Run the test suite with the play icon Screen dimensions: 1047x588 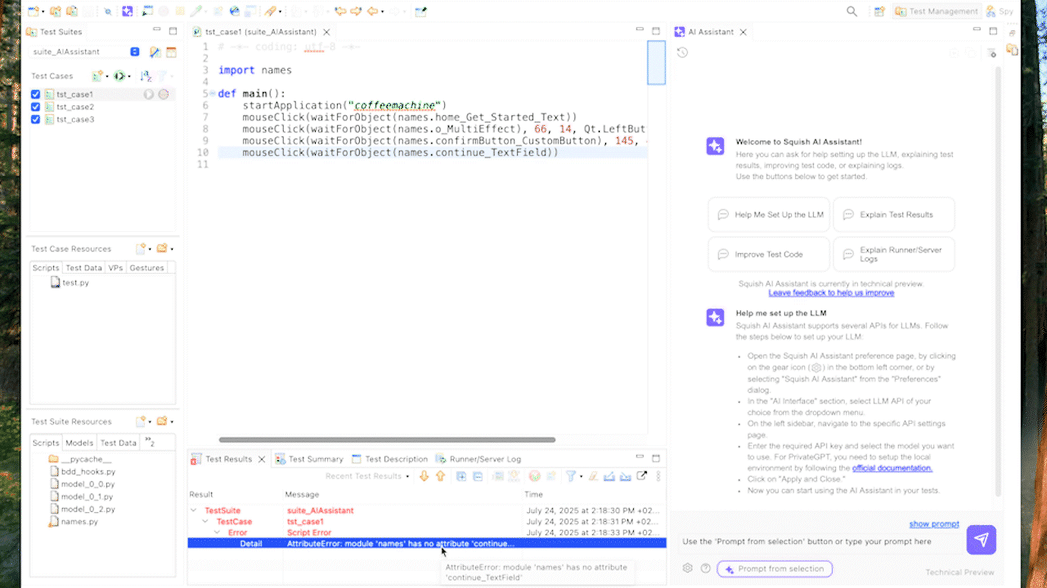click(118, 75)
